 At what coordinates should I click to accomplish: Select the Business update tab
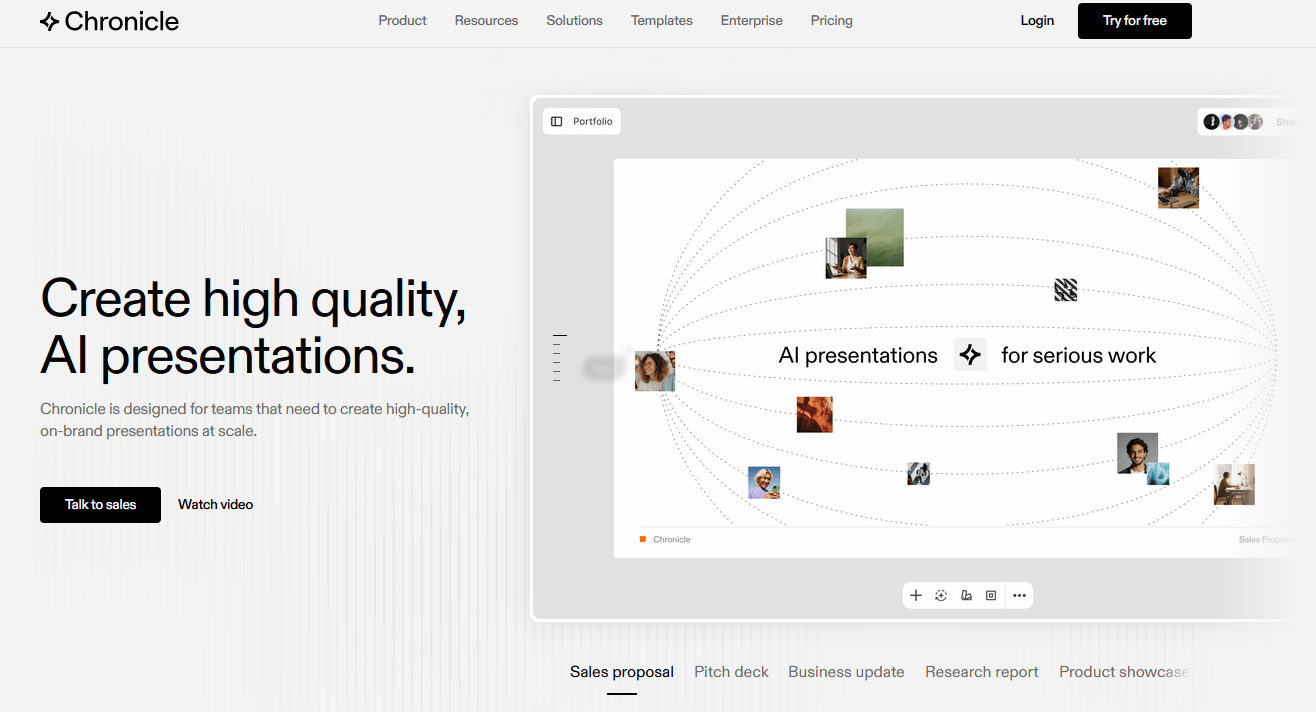[846, 672]
